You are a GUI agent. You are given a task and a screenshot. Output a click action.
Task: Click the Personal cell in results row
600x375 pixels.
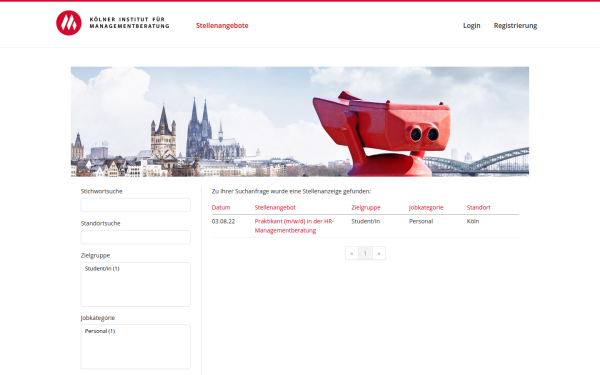(421, 221)
